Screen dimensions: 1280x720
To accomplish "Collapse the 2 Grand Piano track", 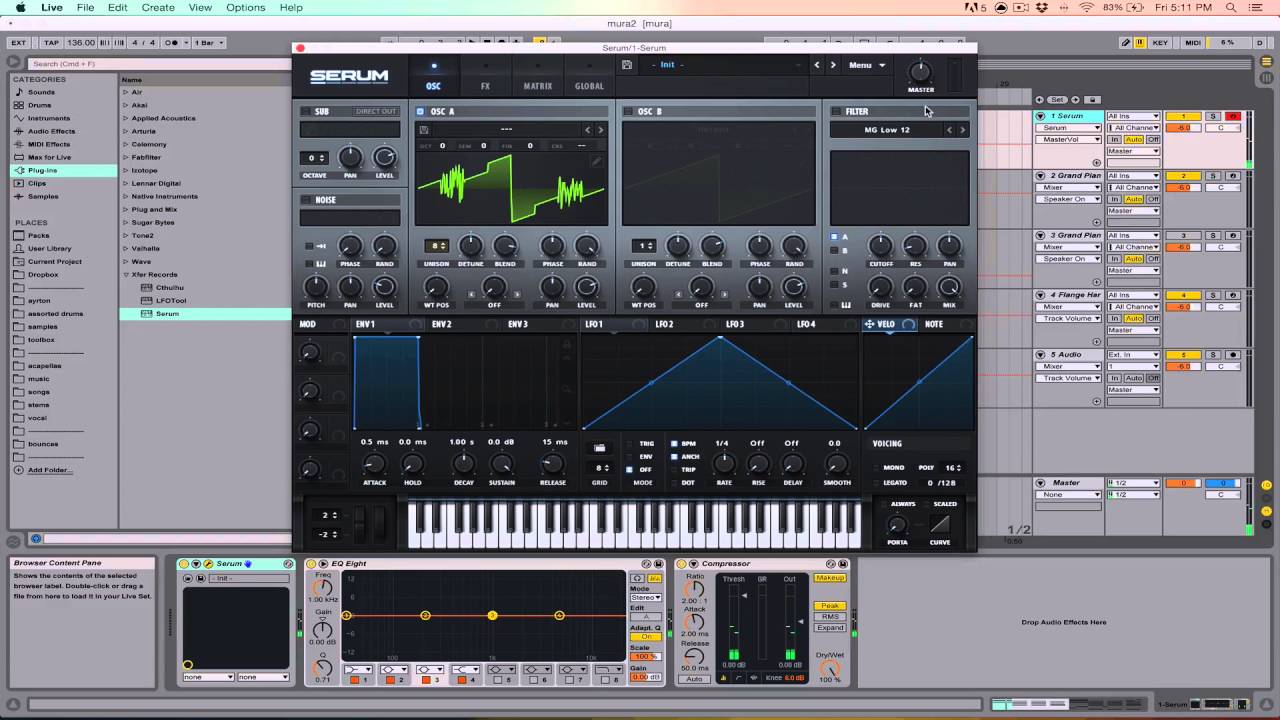I will (1041, 176).
